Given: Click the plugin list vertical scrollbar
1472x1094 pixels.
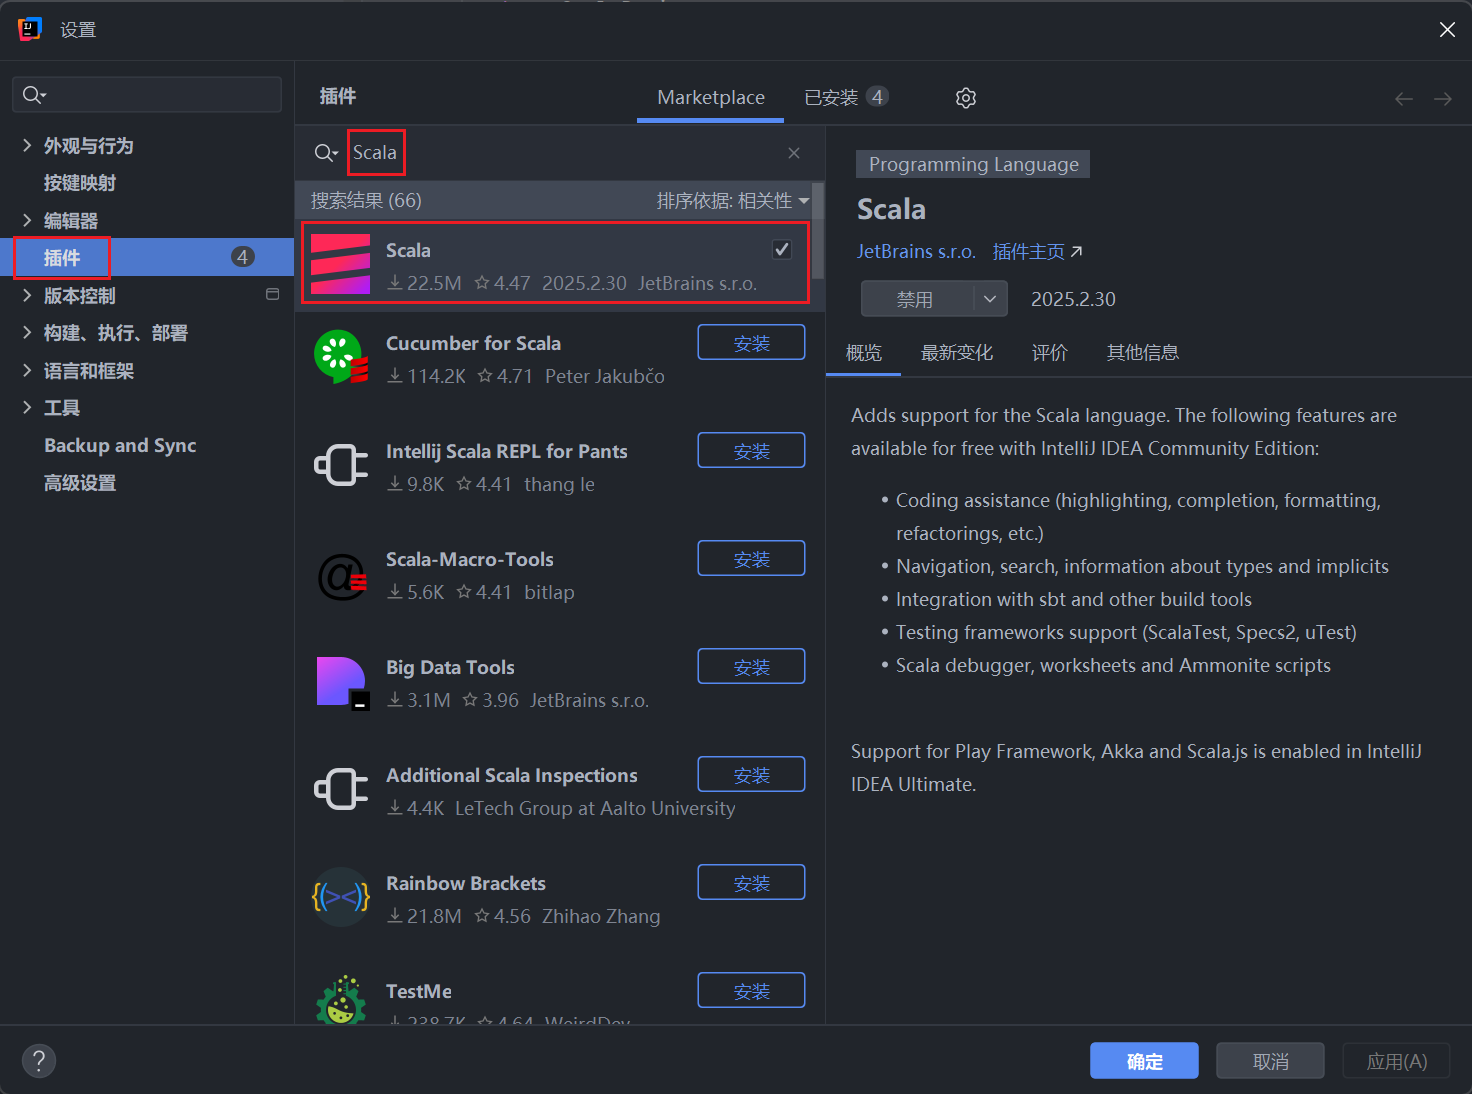Looking at the screenshot, I should tap(818, 231).
